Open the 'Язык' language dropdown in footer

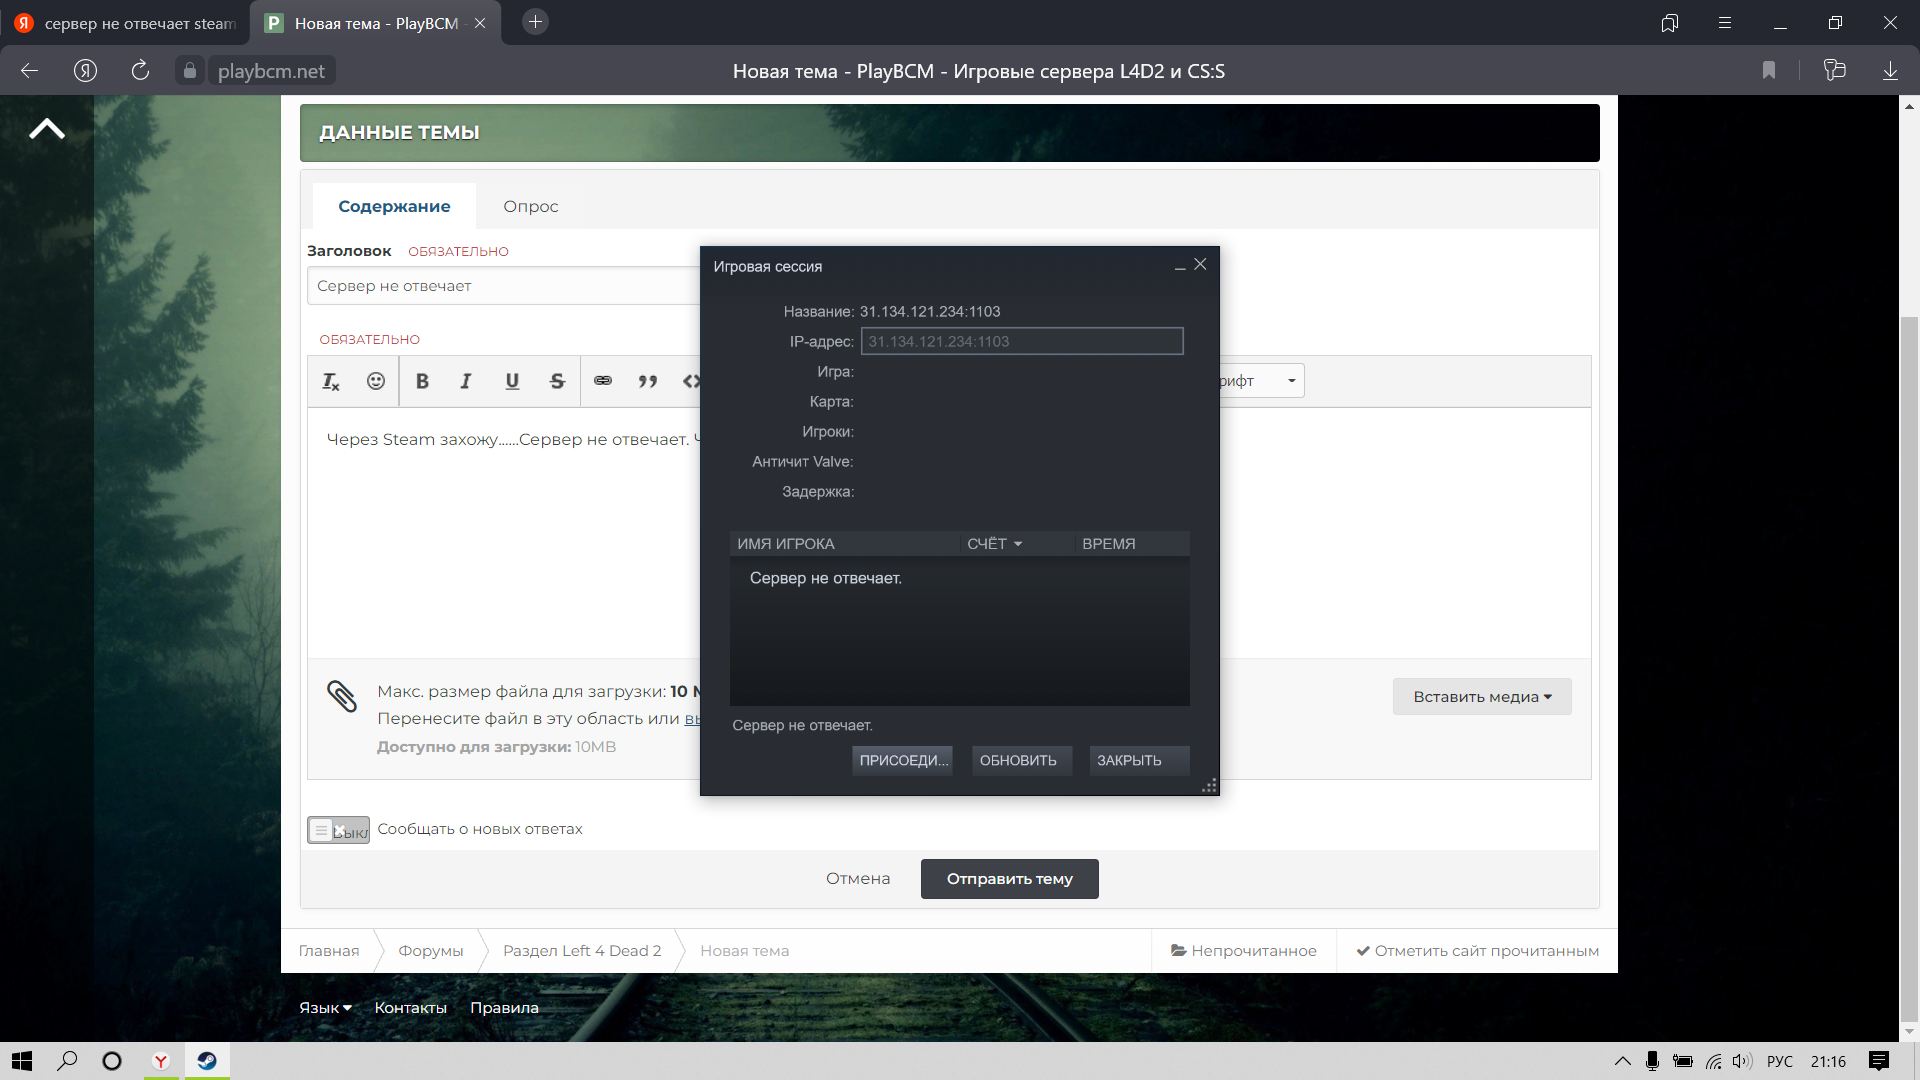[x=325, y=1008]
